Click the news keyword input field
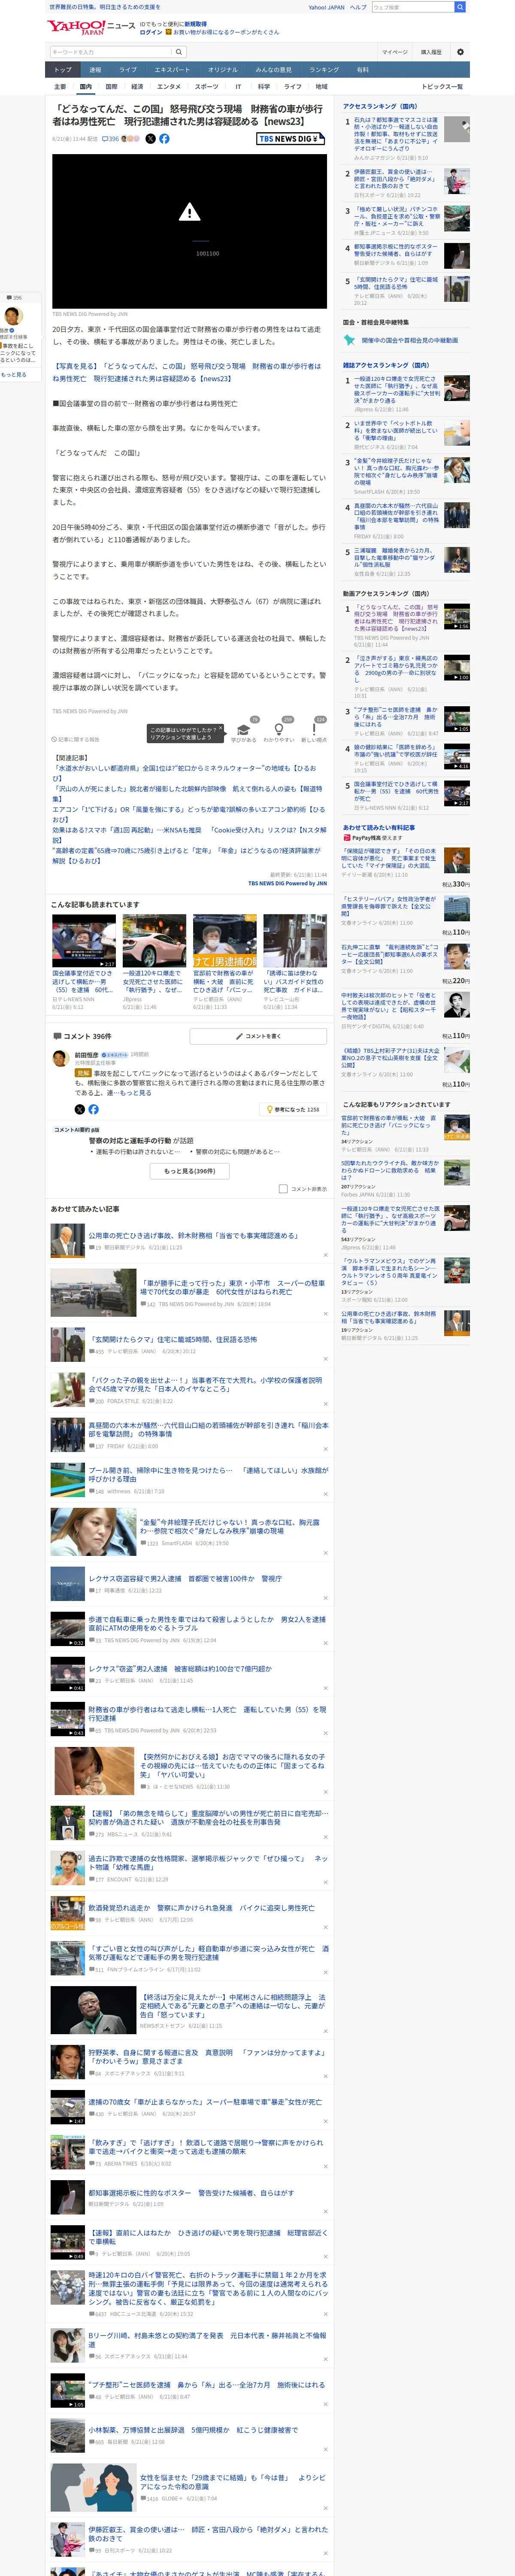This screenshot has height=2576, width=515. [111, 52]
